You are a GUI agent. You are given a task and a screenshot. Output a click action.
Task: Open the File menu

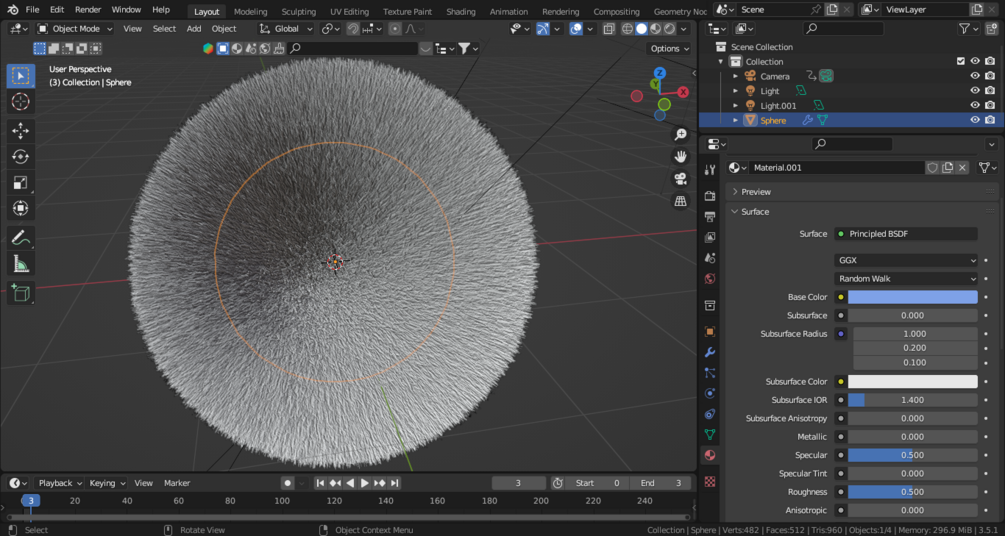point(32,10)
